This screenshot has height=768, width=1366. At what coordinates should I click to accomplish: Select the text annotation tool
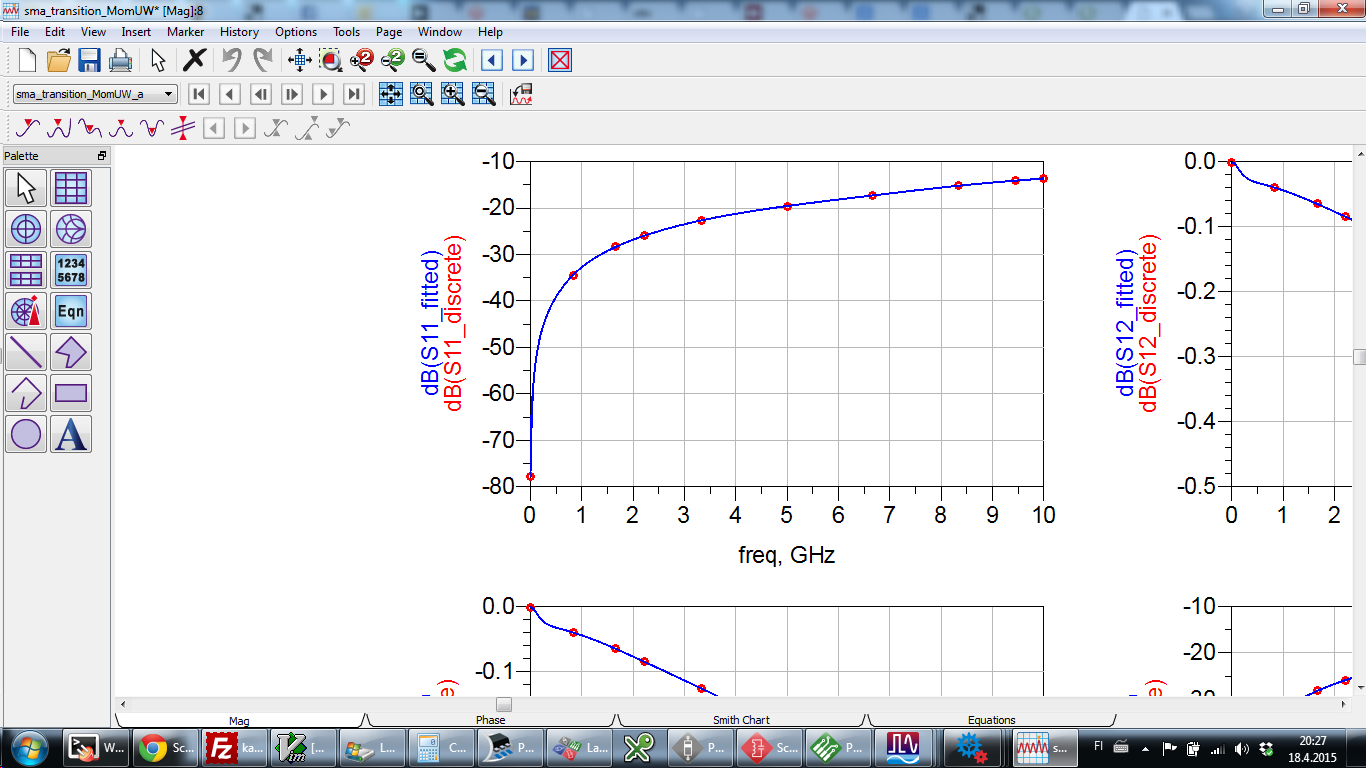coord(71,434)
